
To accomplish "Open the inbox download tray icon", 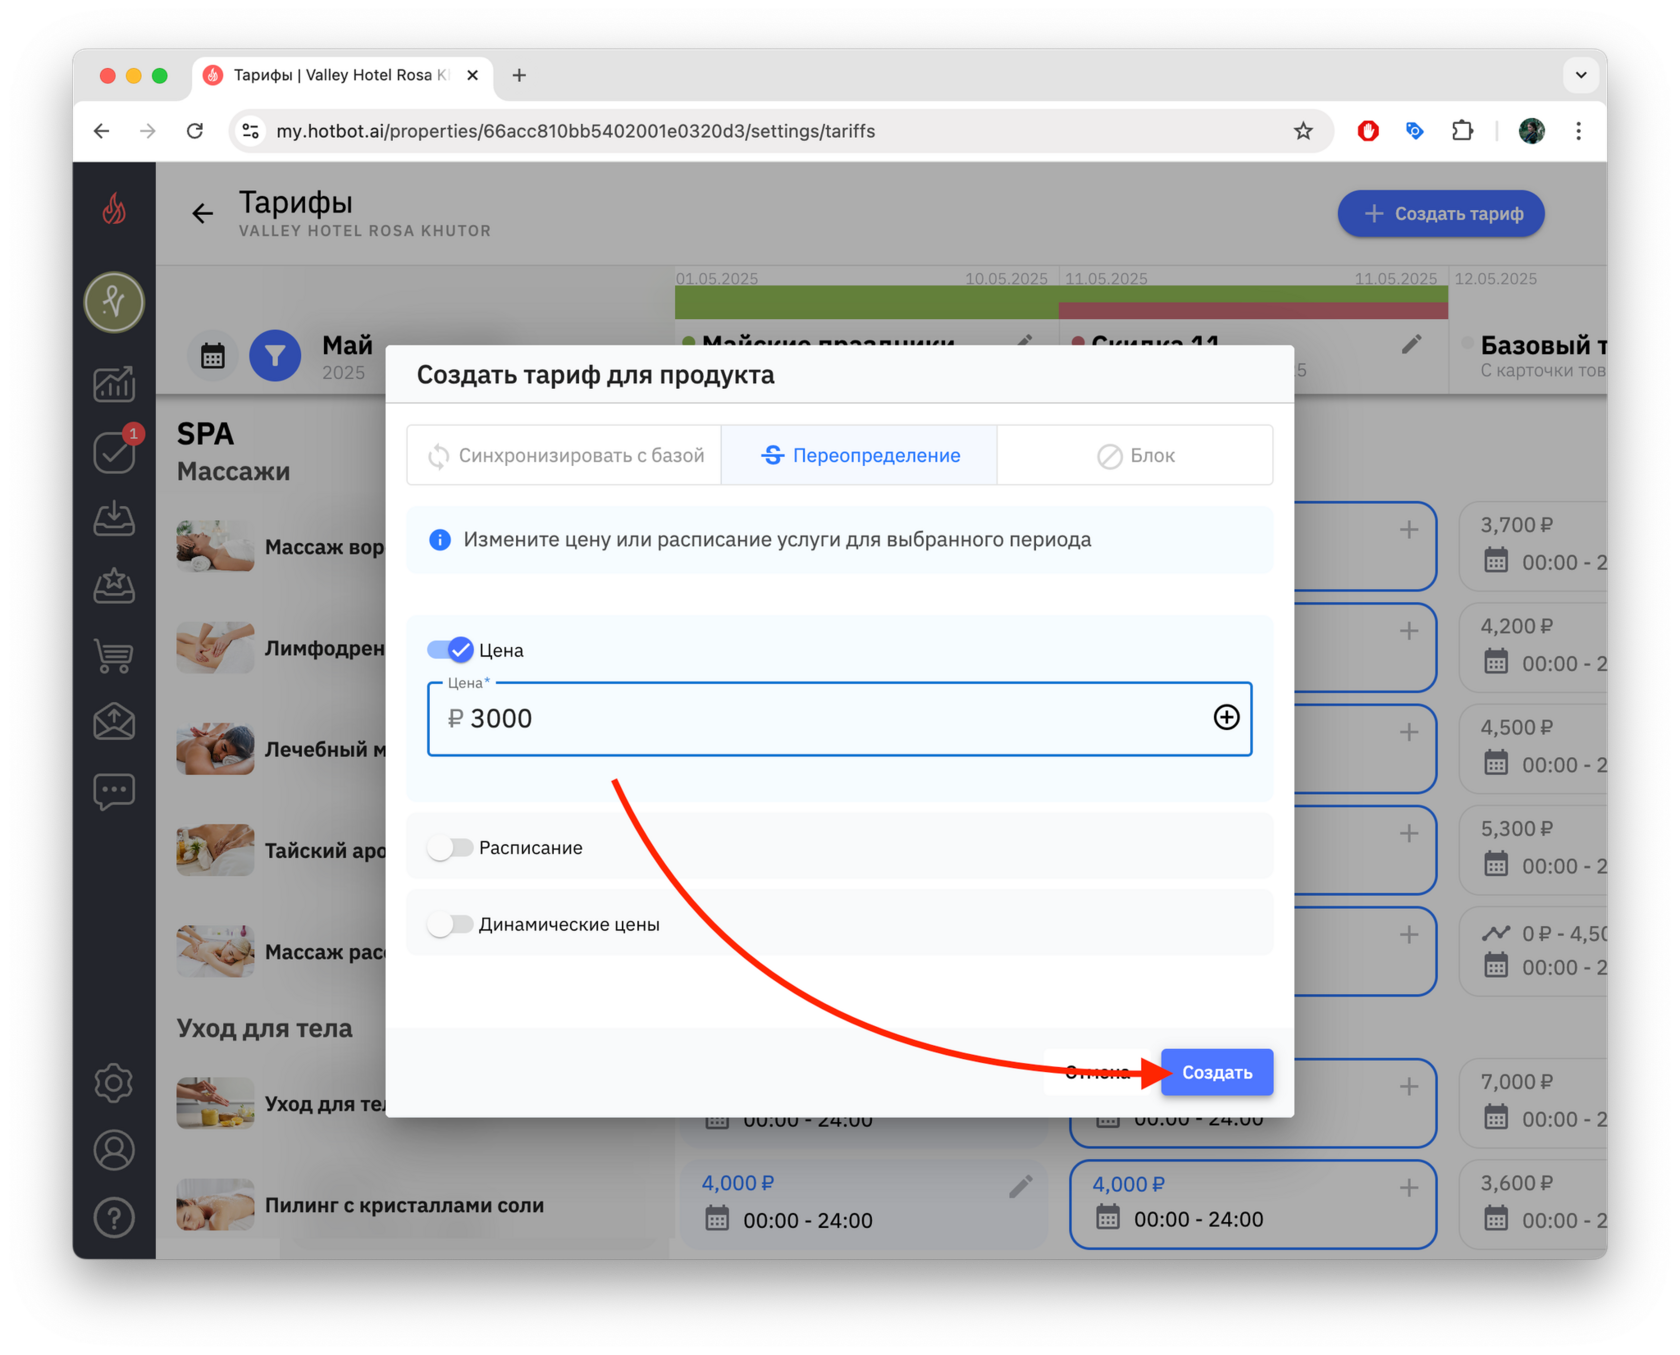I will coord(114,518).
